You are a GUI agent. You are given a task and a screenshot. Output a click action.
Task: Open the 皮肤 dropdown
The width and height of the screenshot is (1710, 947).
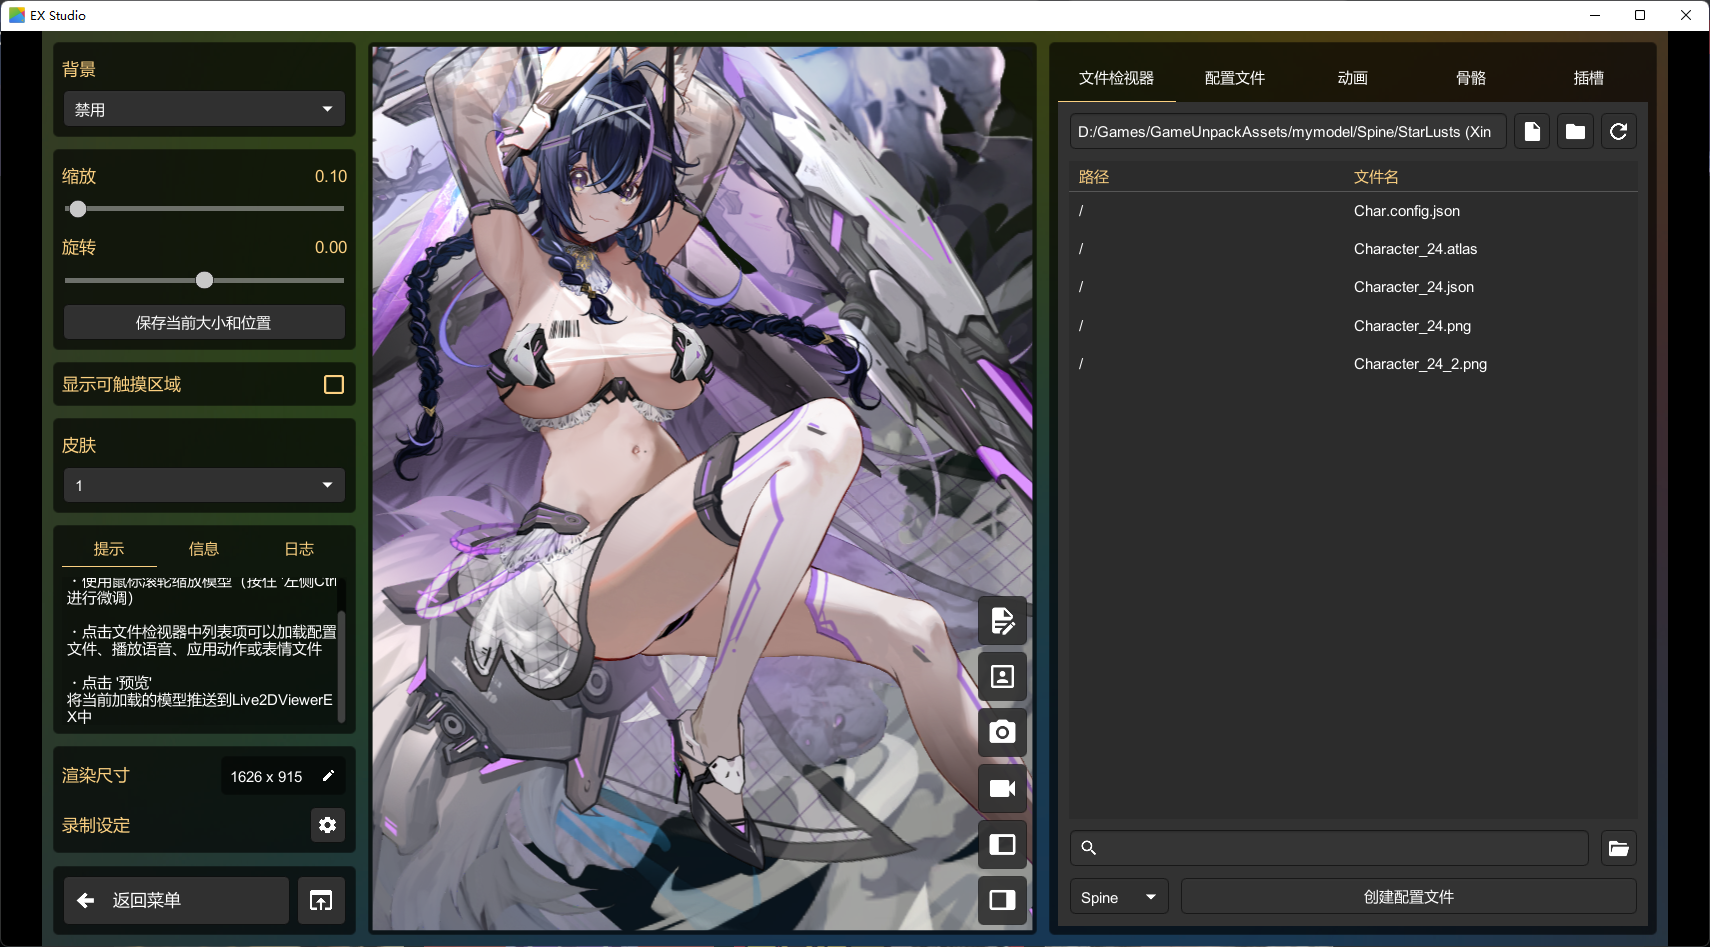(x=204, y=485)
